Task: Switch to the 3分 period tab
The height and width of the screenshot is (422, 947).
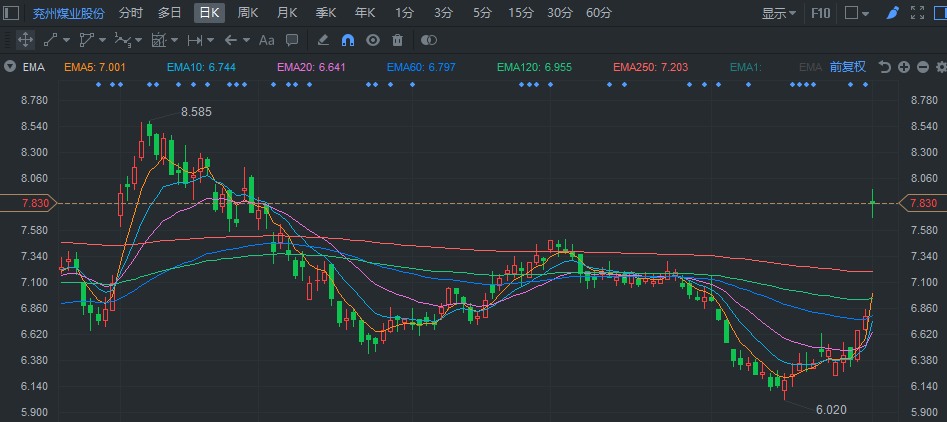Action: 443,13
